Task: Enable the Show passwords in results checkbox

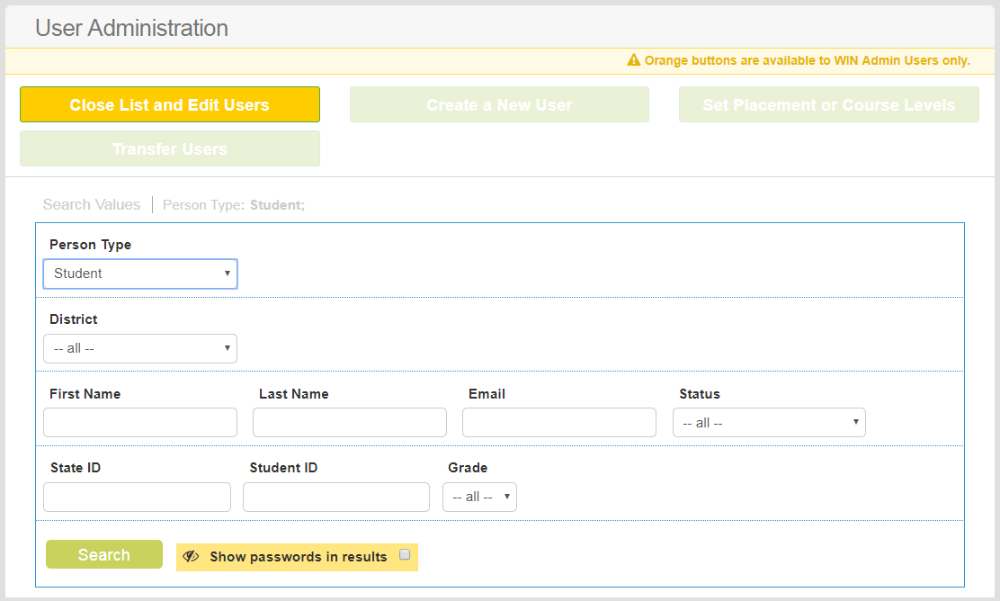Action: (x=404, y=553)
